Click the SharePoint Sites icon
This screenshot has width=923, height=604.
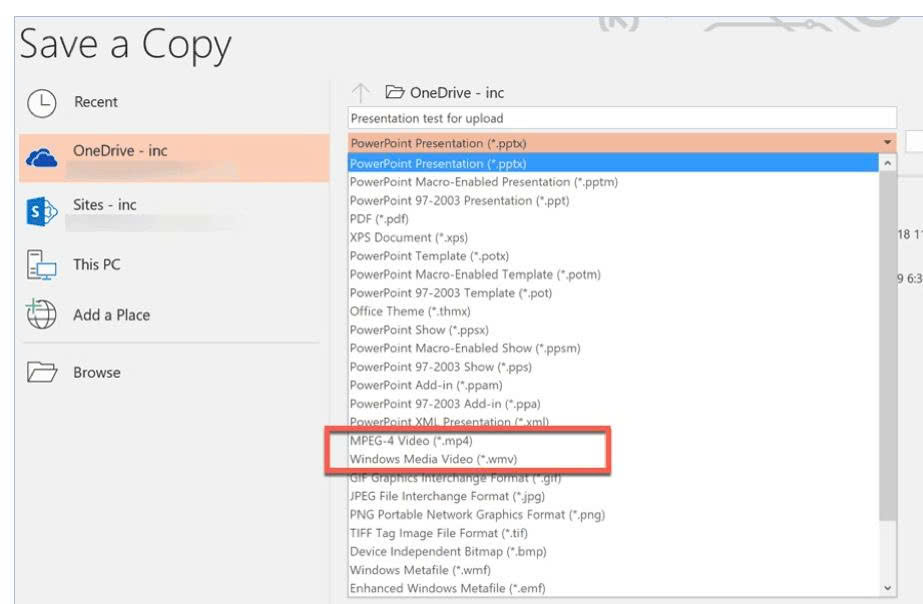(41, 211)
